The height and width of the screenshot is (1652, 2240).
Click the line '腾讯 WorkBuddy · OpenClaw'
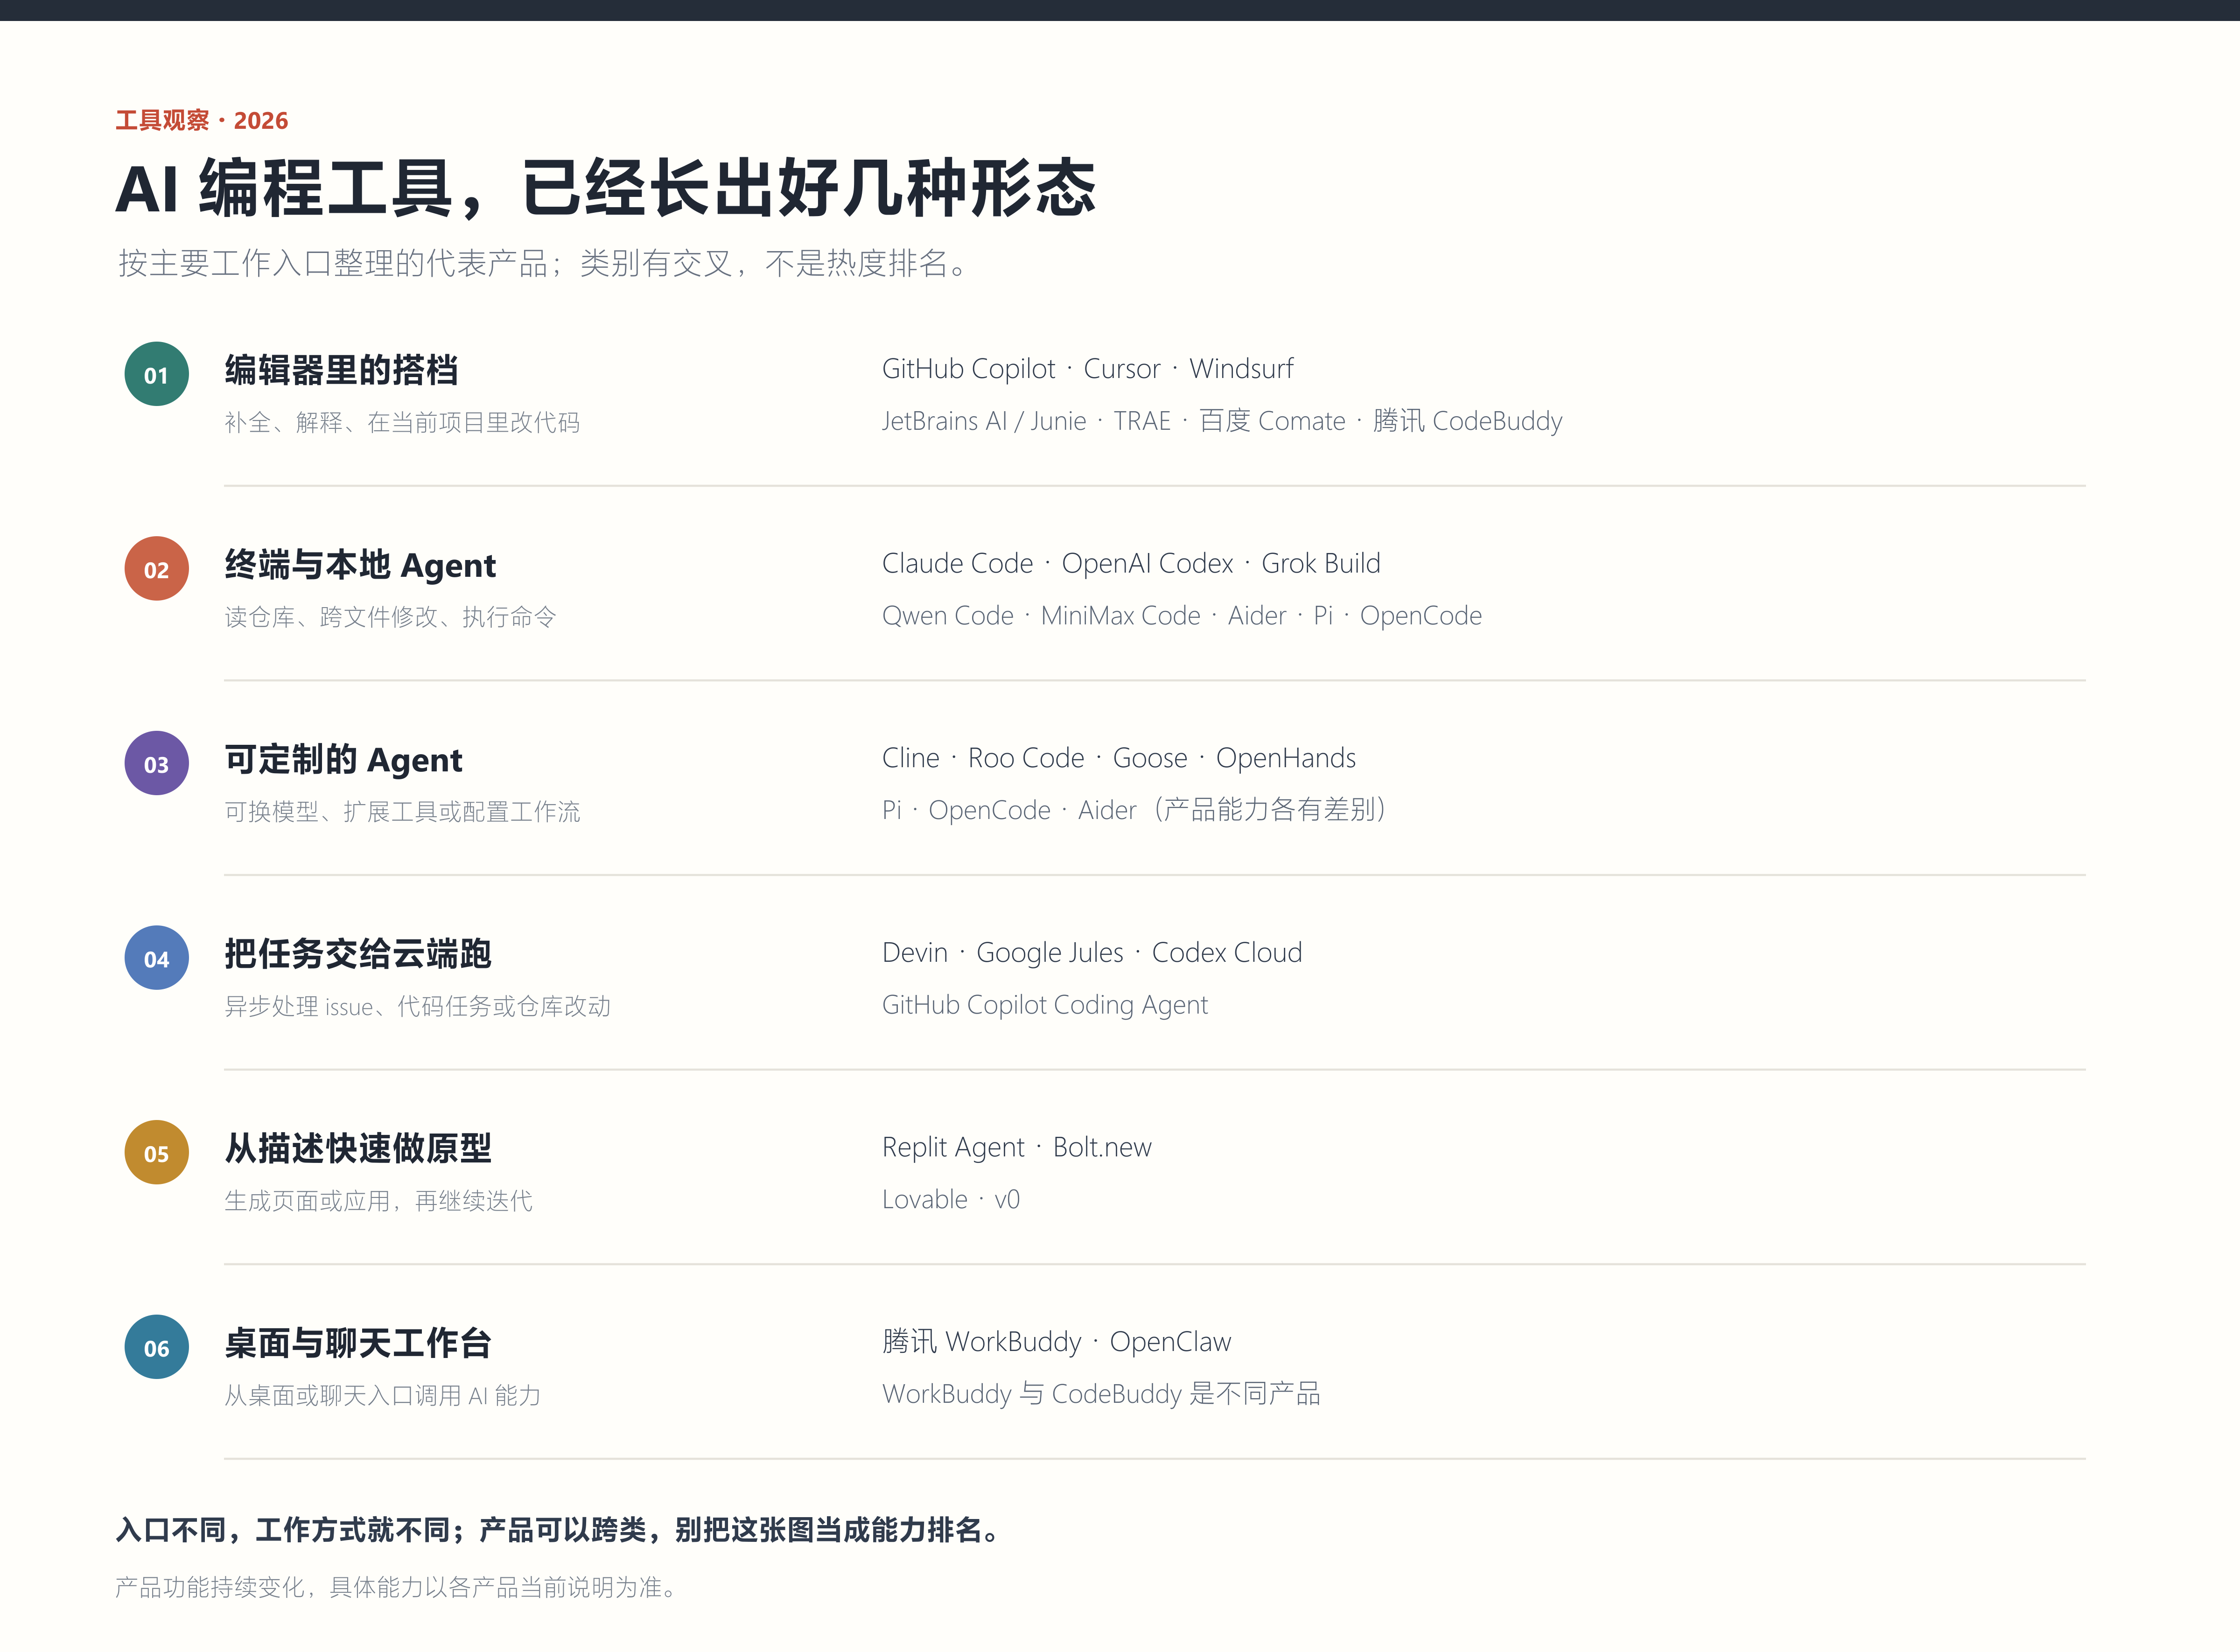click(x=1057, y=1342)
